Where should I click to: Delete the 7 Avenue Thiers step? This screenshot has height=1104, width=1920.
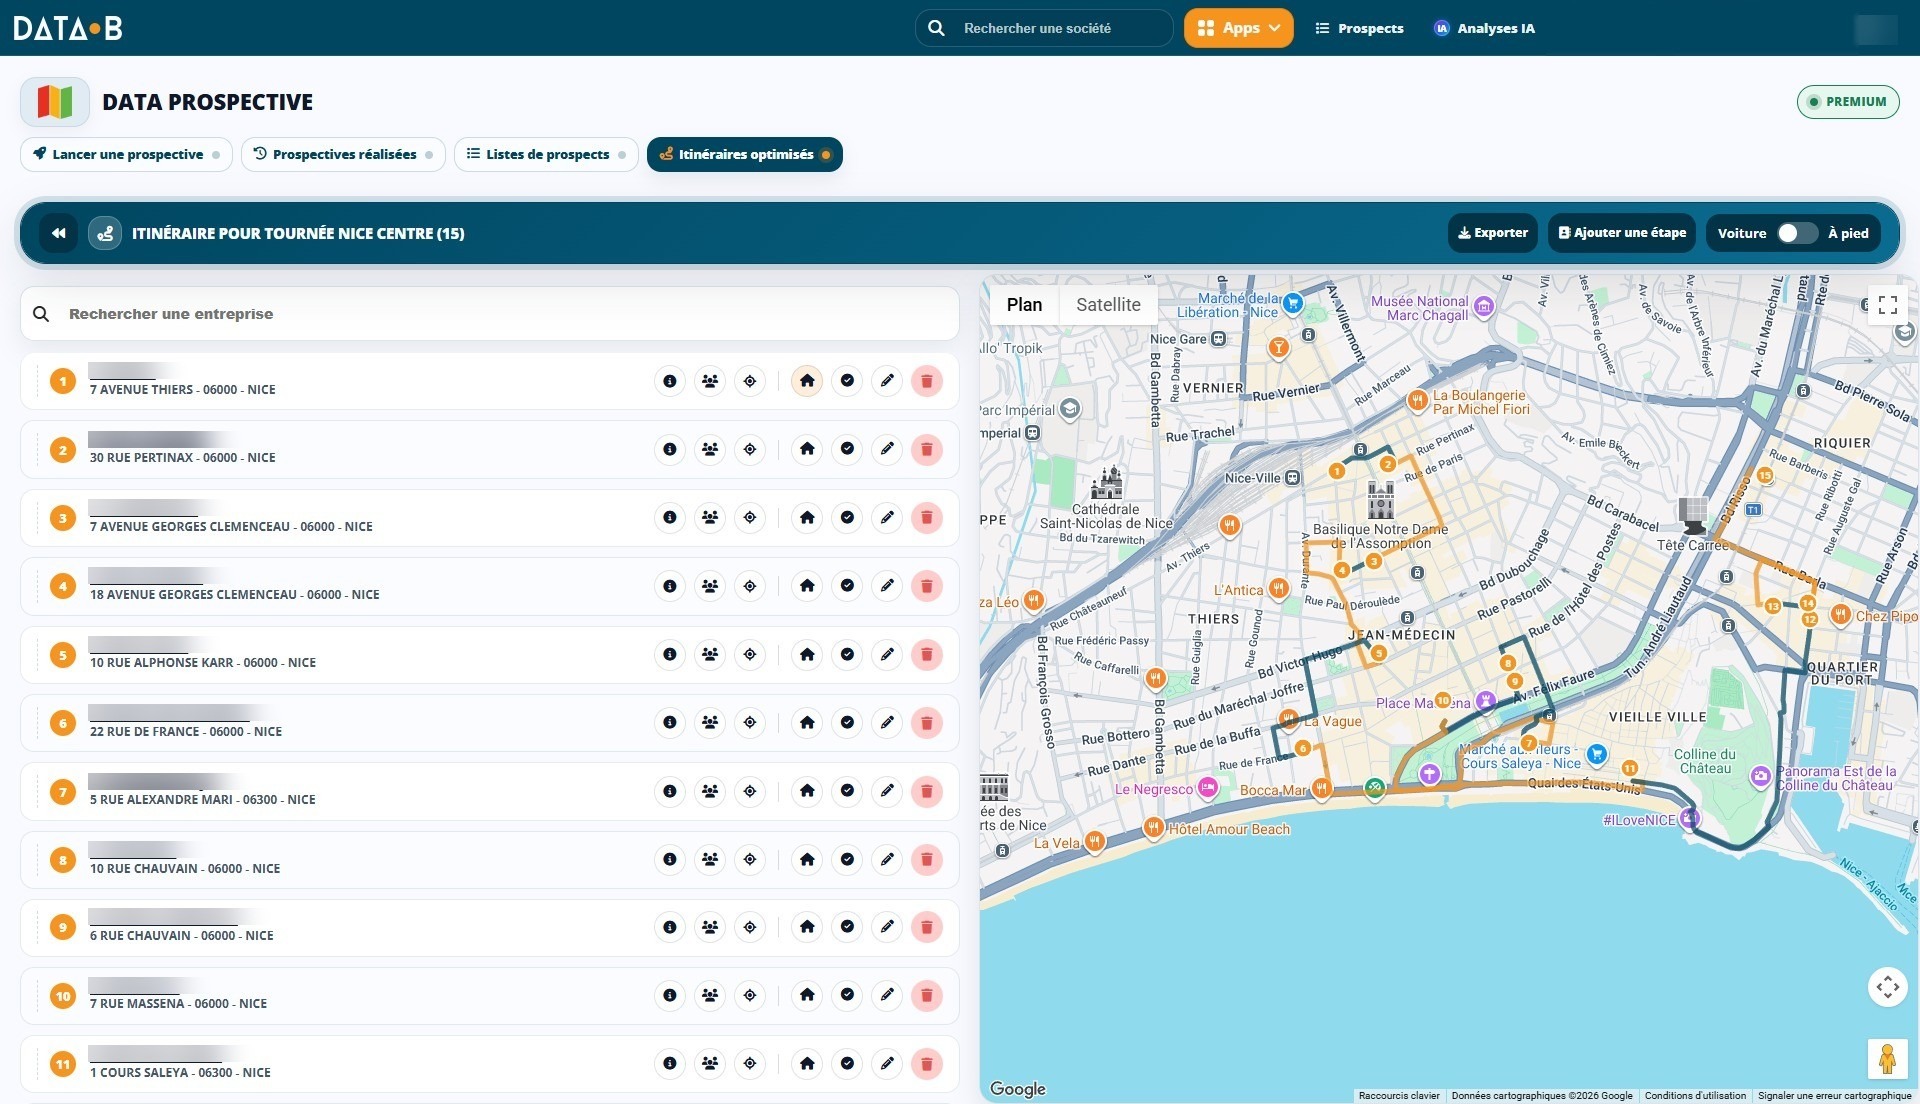pos(927,381)
